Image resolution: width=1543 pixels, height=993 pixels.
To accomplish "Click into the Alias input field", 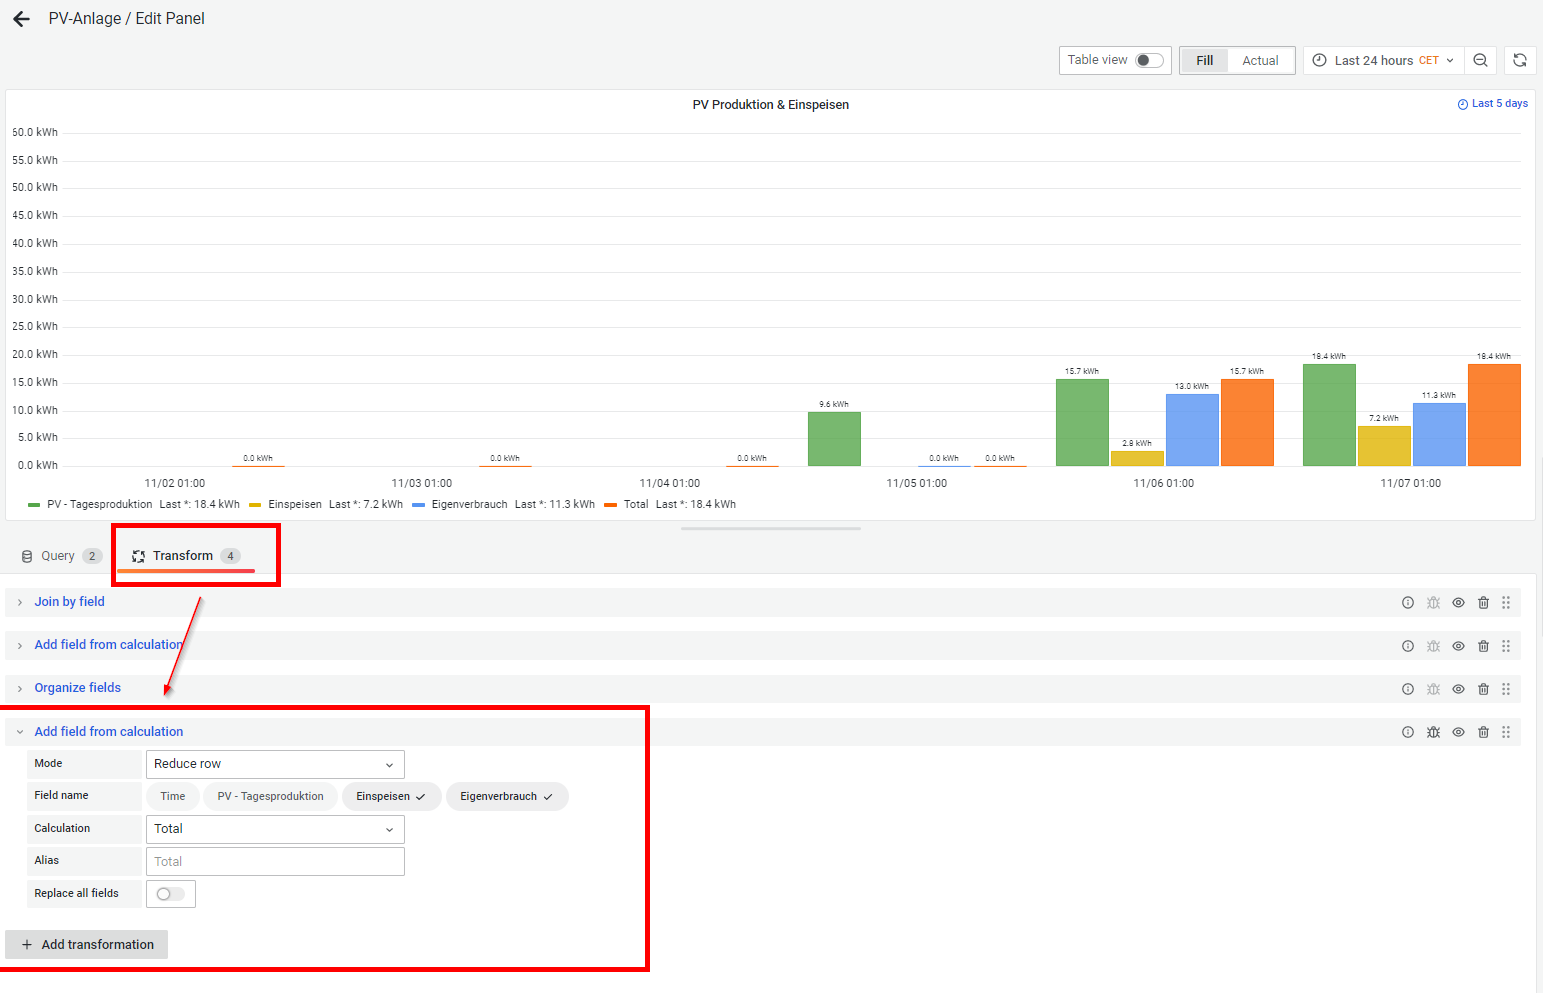I will click(275, 862).
